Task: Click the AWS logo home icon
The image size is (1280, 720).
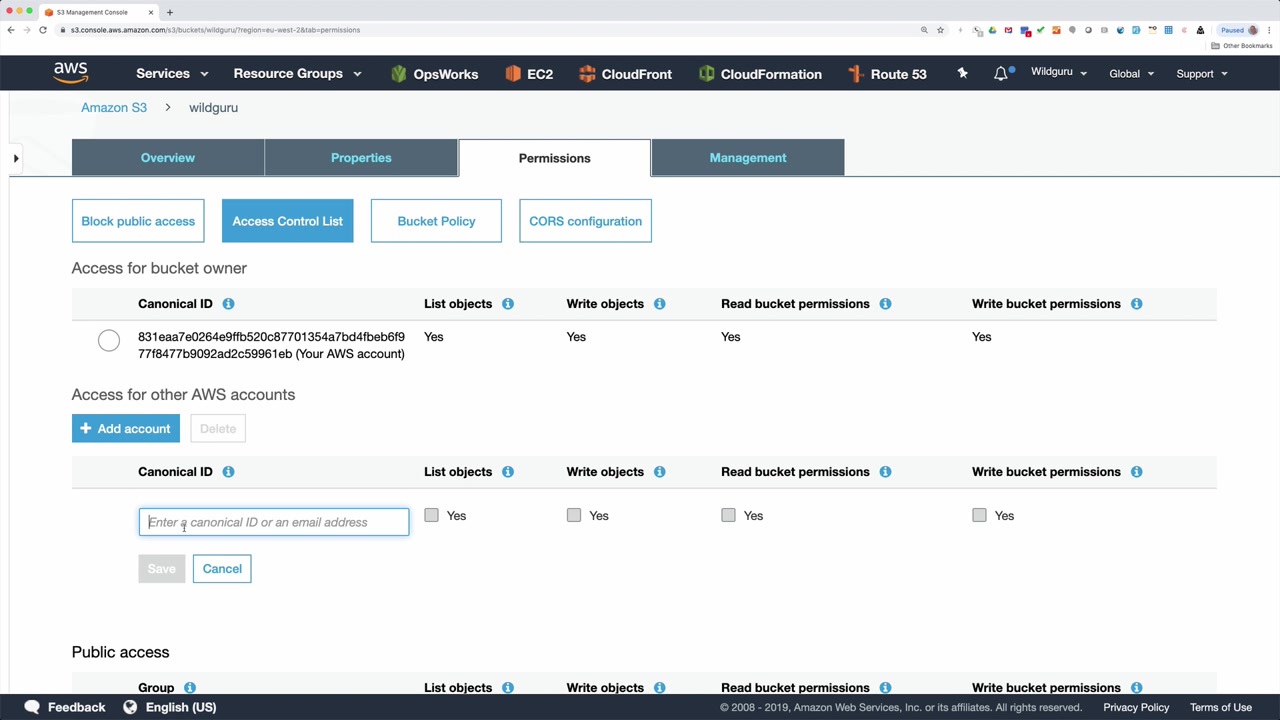Action: point(71,73)
